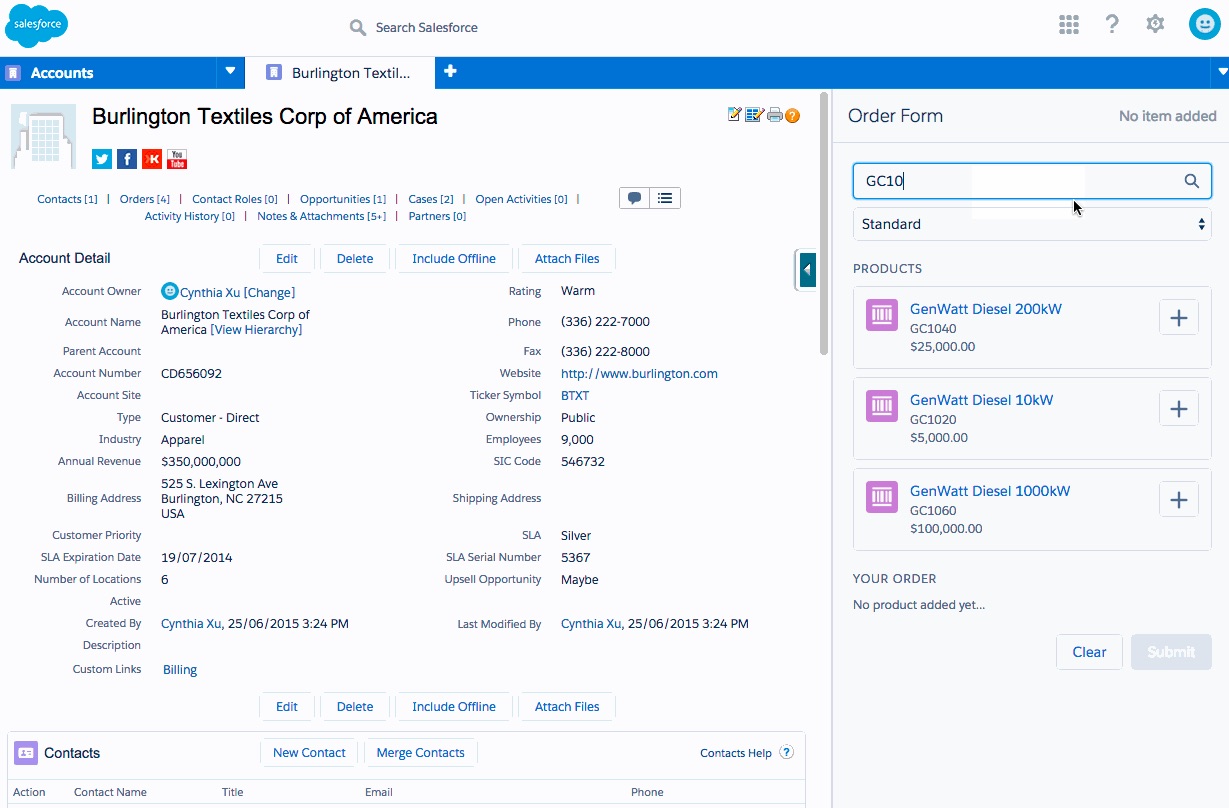Collapse the Order Form sidebar arrow handle
The width and height of the screenshot is (1229, 808).
pyautogui.click(x=807, y=270)
